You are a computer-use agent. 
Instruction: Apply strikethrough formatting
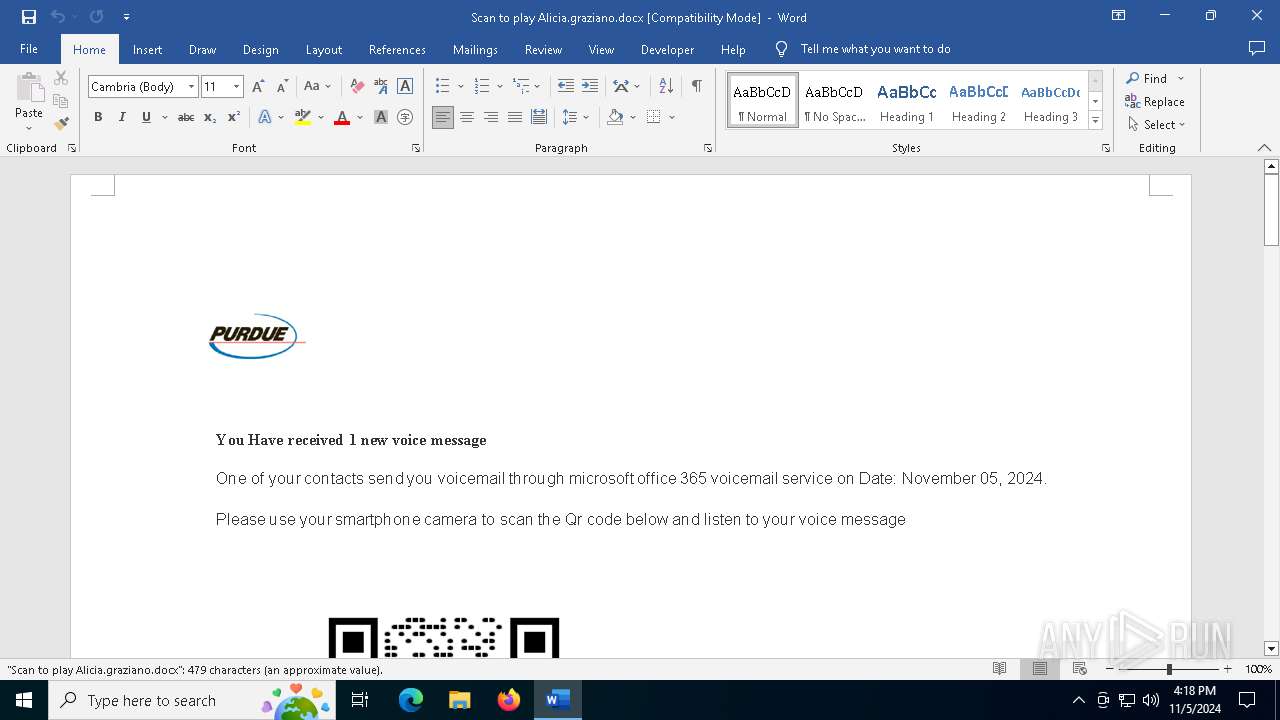point(186,117)
